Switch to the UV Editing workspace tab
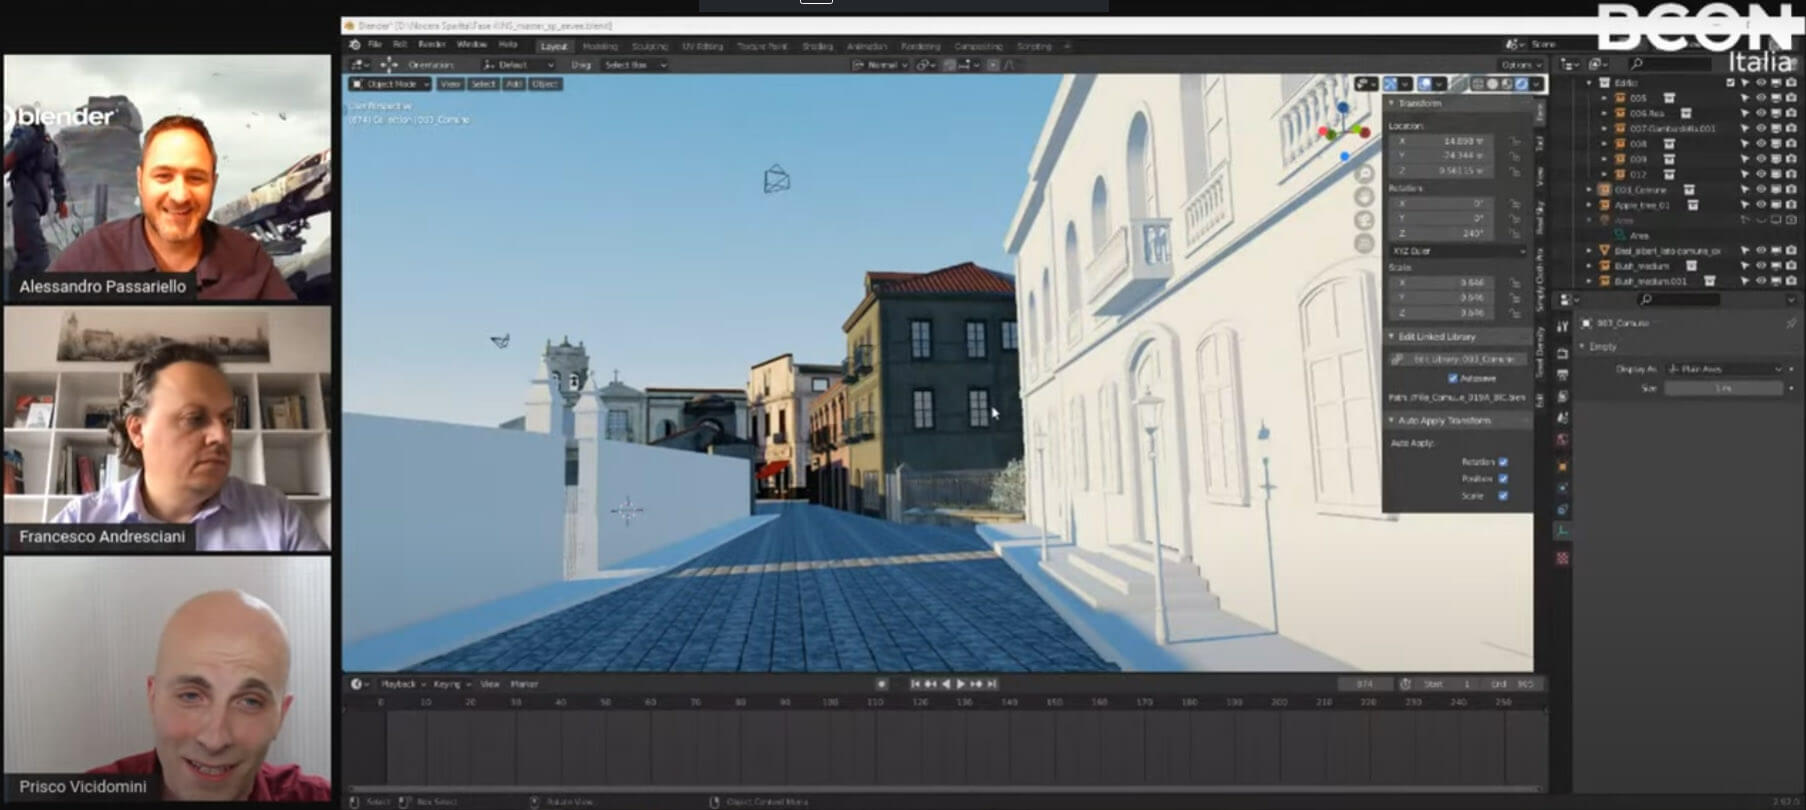This screenshot has height=810, width=1806. point(702,46)
